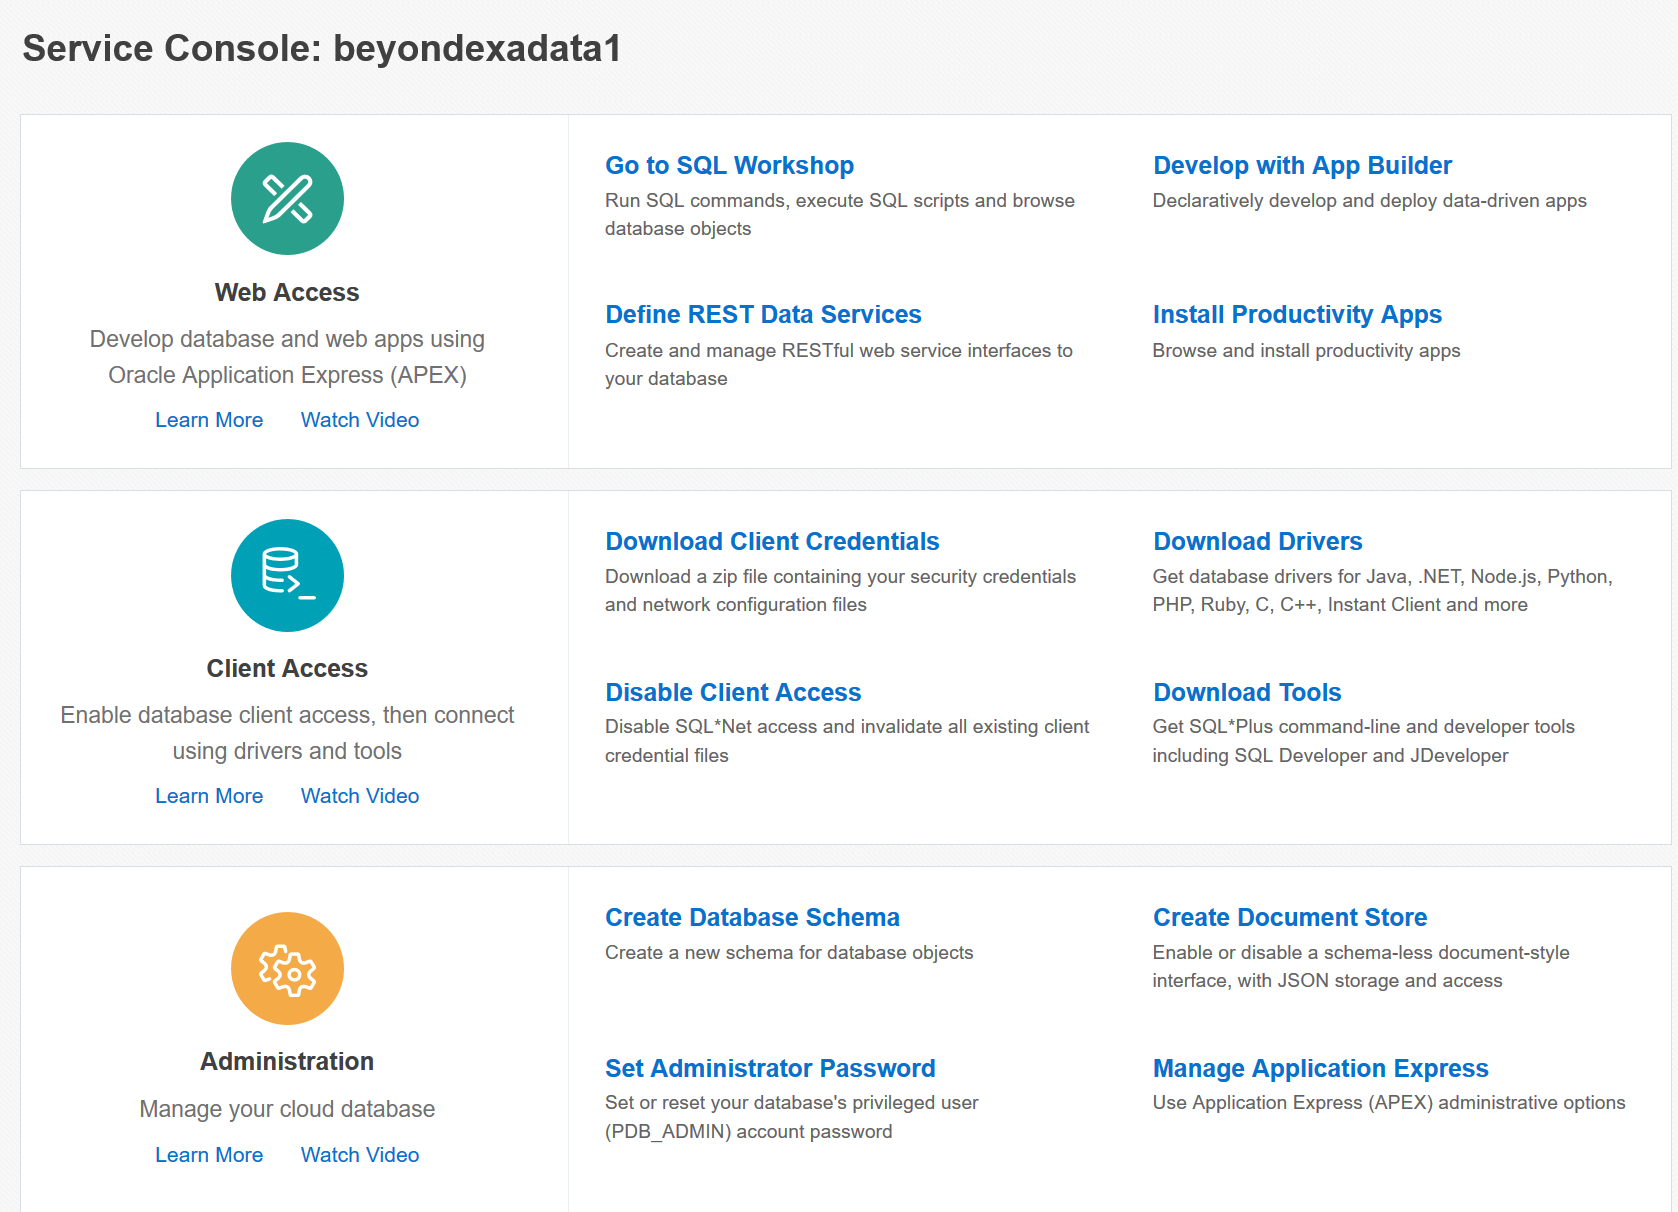The width and height of the screenshot is (1678, 1212).
Task: Click 'Download a zip file containing' description
Action: click(840, 590)
